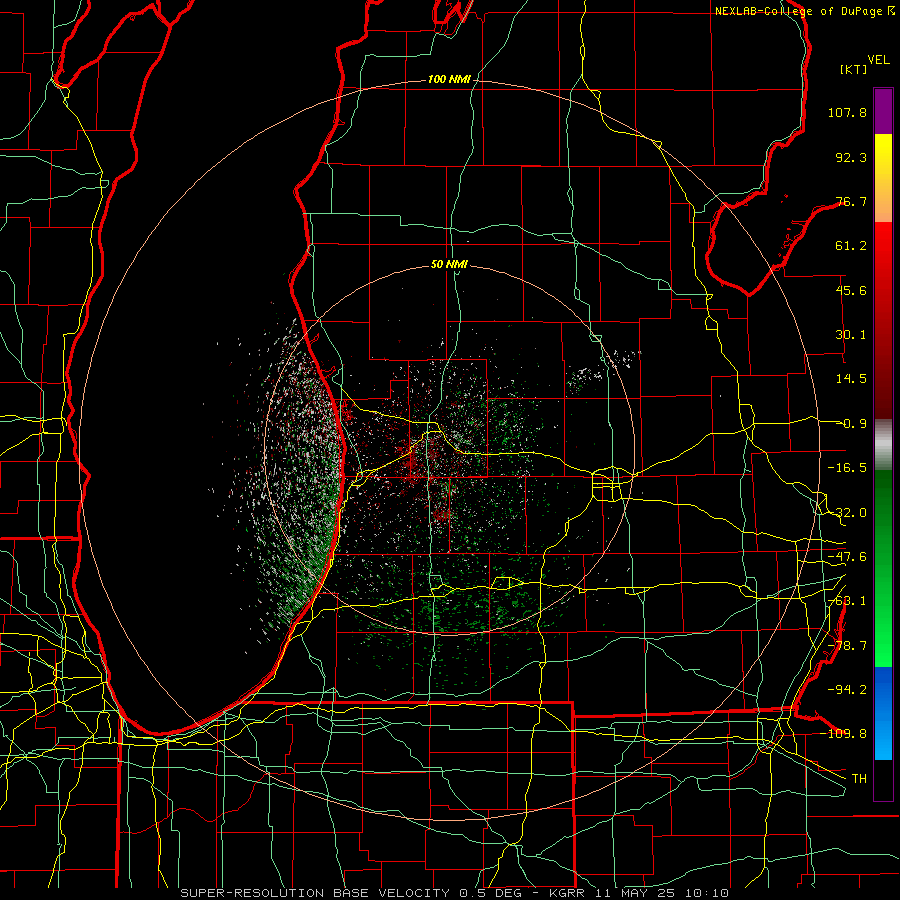Click the 107.8 velocity scale value
The width and height of the screenshot is (900, 900).
[847, 112]
